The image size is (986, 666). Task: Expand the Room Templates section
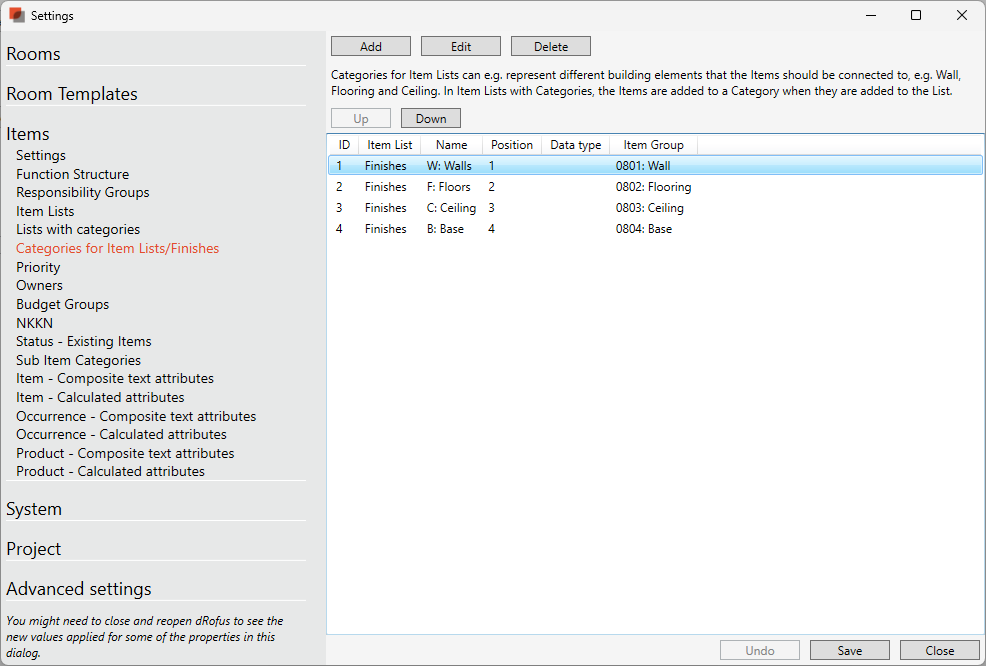point(72,94)
